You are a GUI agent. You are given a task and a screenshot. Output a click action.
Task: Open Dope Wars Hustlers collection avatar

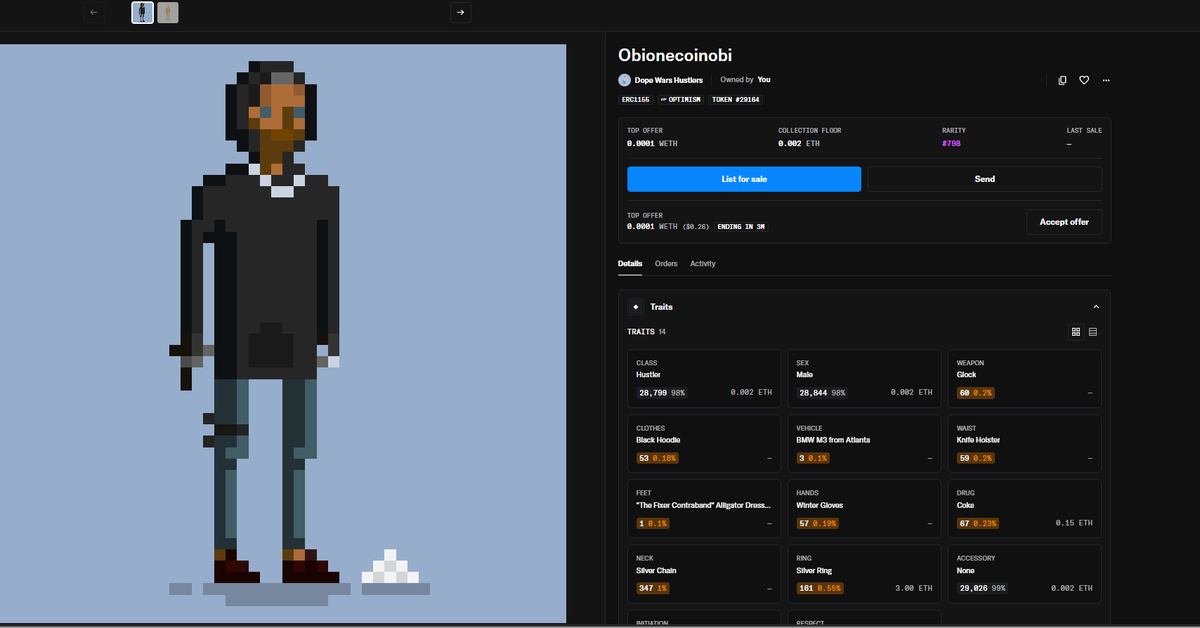pyautogui.click(x=624, y=80)
